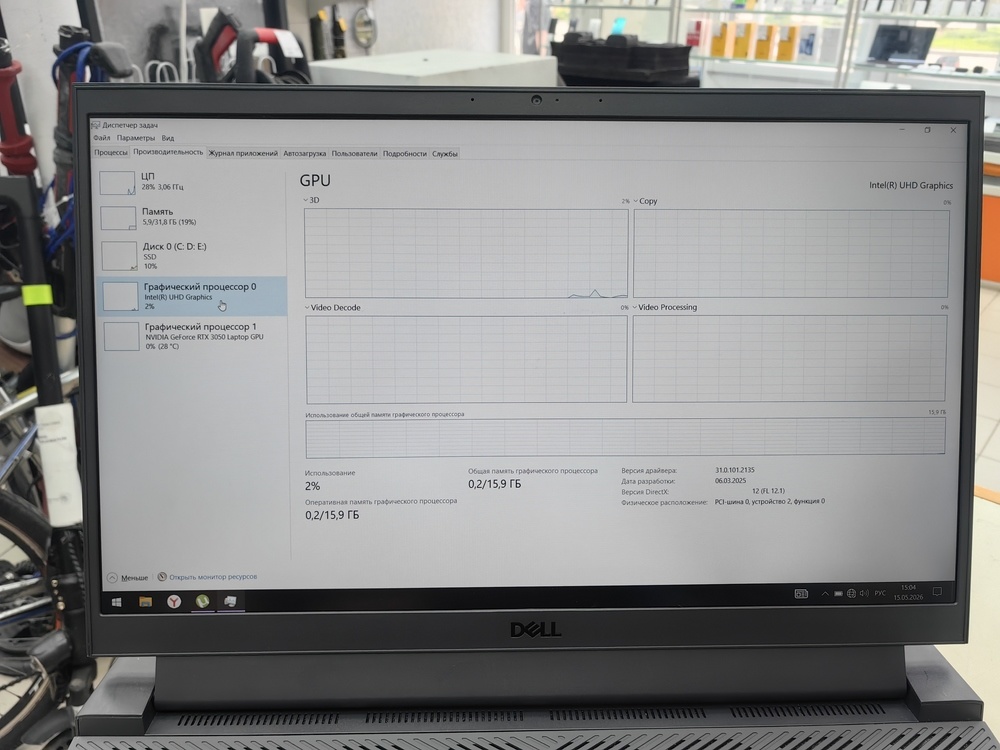
Task: Click the 3D usage graph area
Action: point(466,253)
